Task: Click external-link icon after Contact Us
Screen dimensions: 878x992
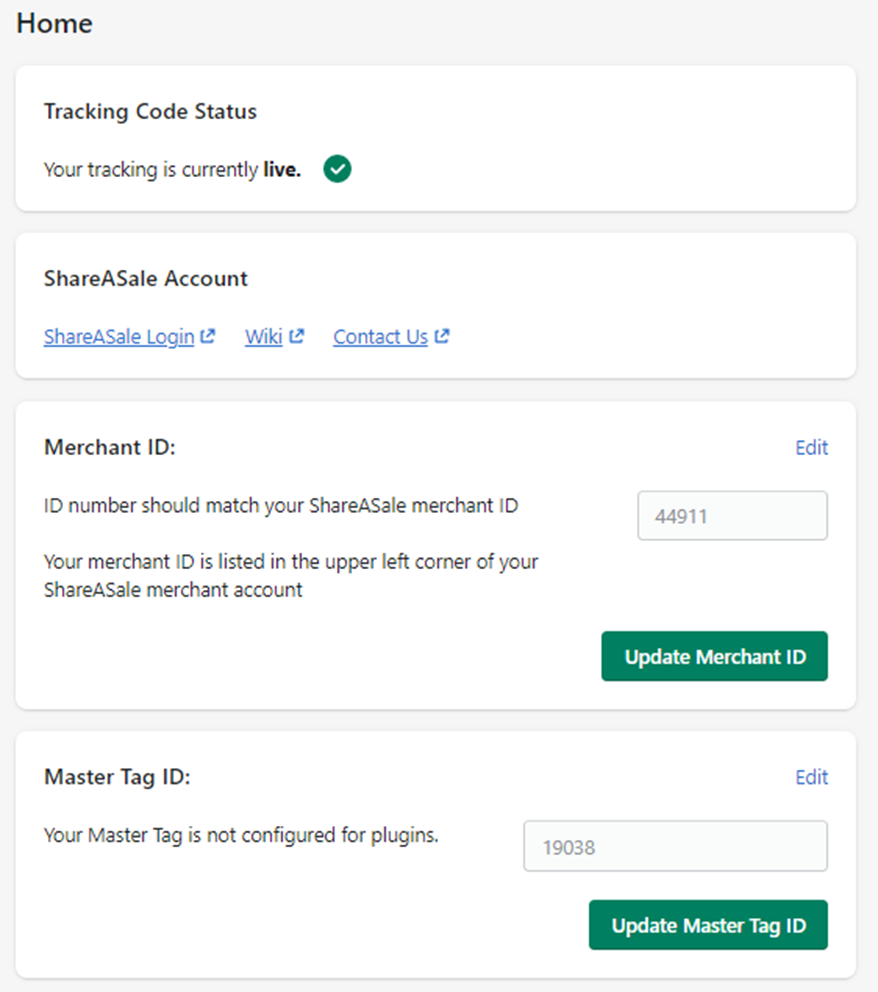Action: pos(442,336)
